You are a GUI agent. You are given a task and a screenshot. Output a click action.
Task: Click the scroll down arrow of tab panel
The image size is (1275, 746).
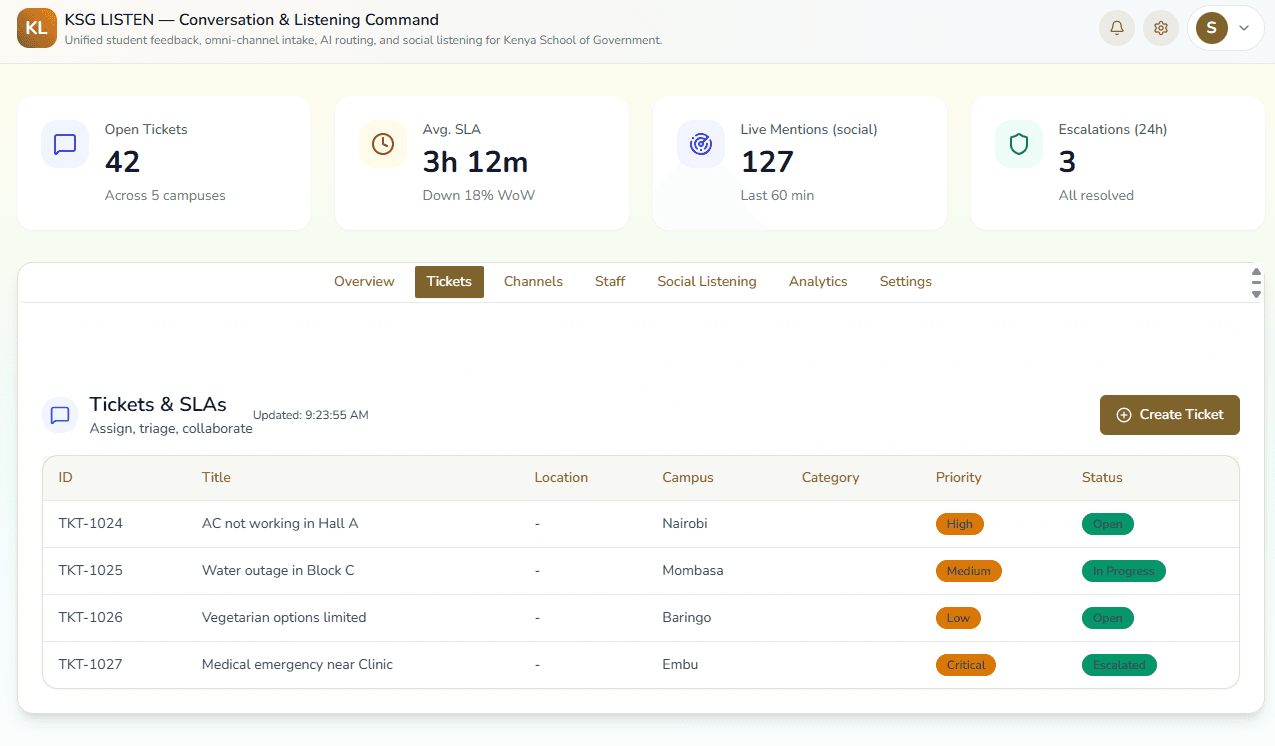pos(1257,294)
